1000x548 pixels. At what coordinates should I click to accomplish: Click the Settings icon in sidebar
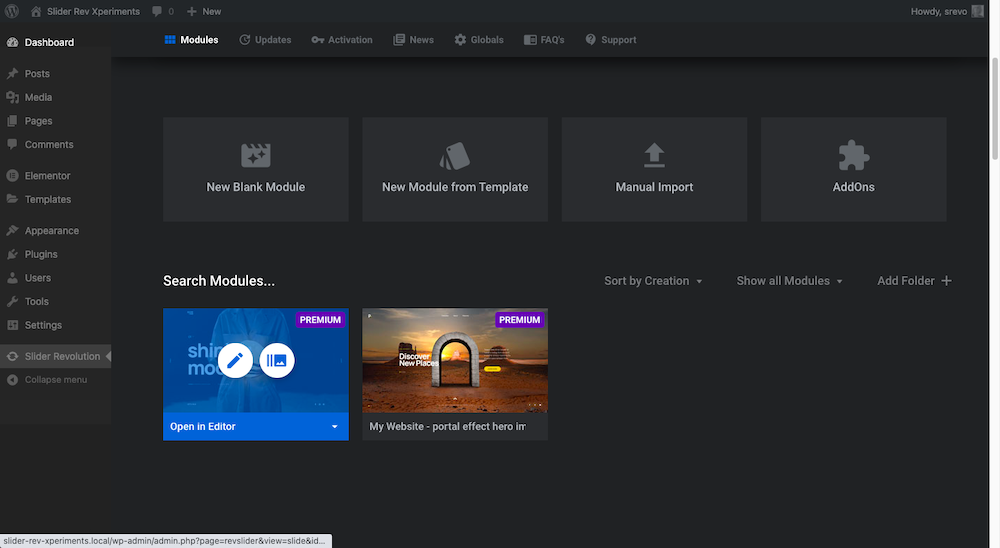pos(12,325)
